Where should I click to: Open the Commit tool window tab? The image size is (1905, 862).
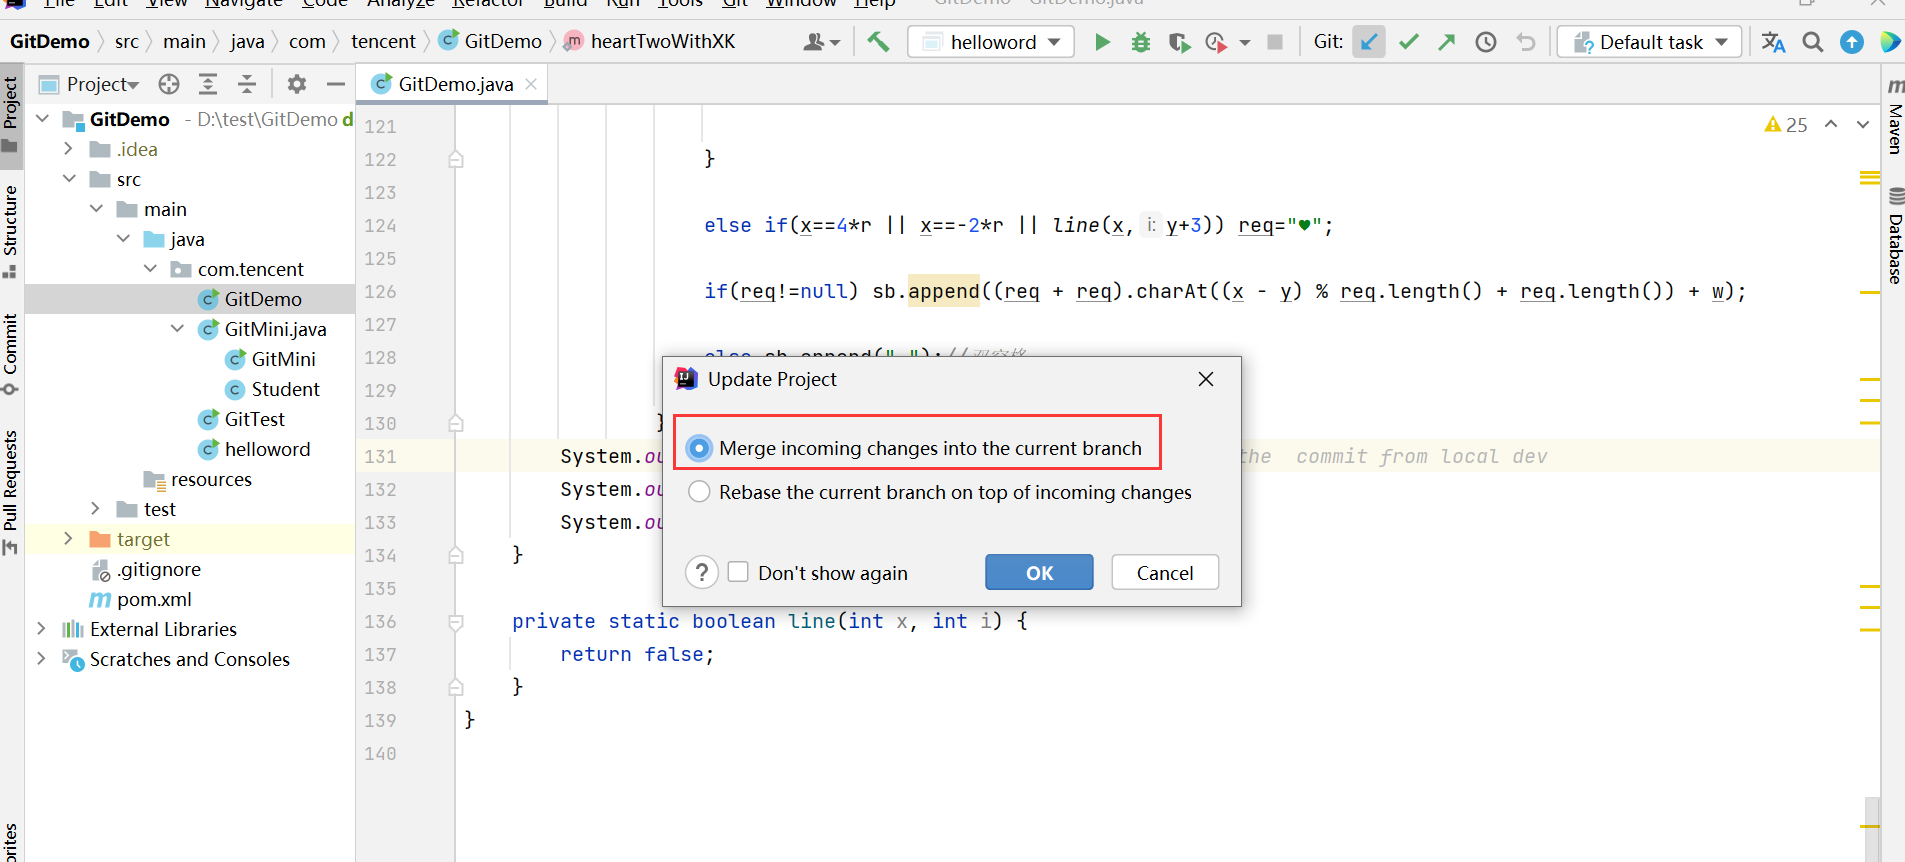pyautogui.click(x=11, y=354)
